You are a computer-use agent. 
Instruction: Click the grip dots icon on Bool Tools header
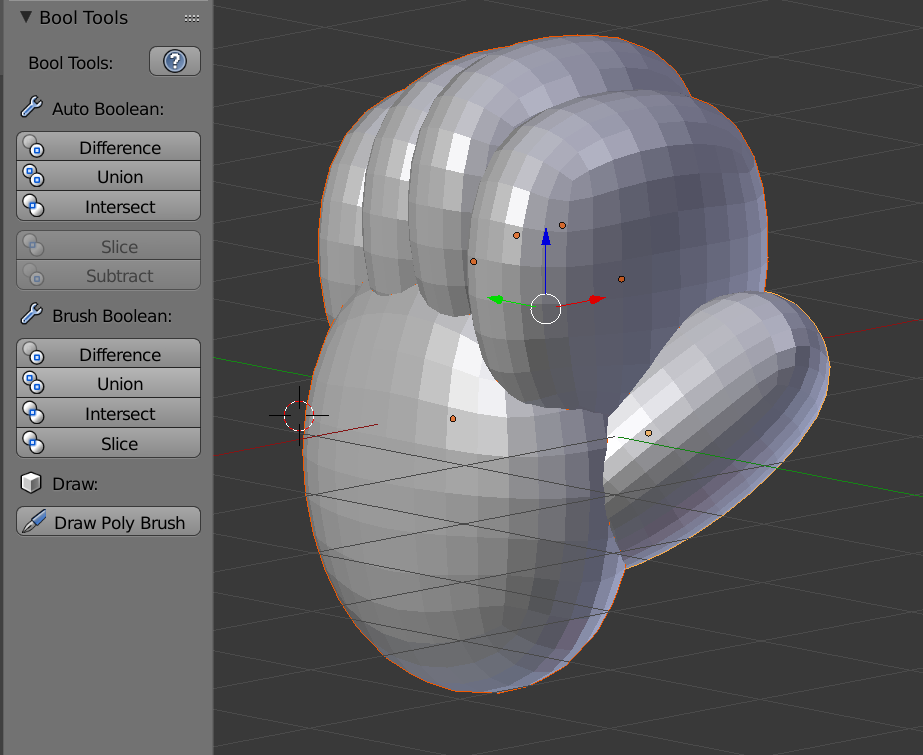pyautogui.click(x=189, y=17)
